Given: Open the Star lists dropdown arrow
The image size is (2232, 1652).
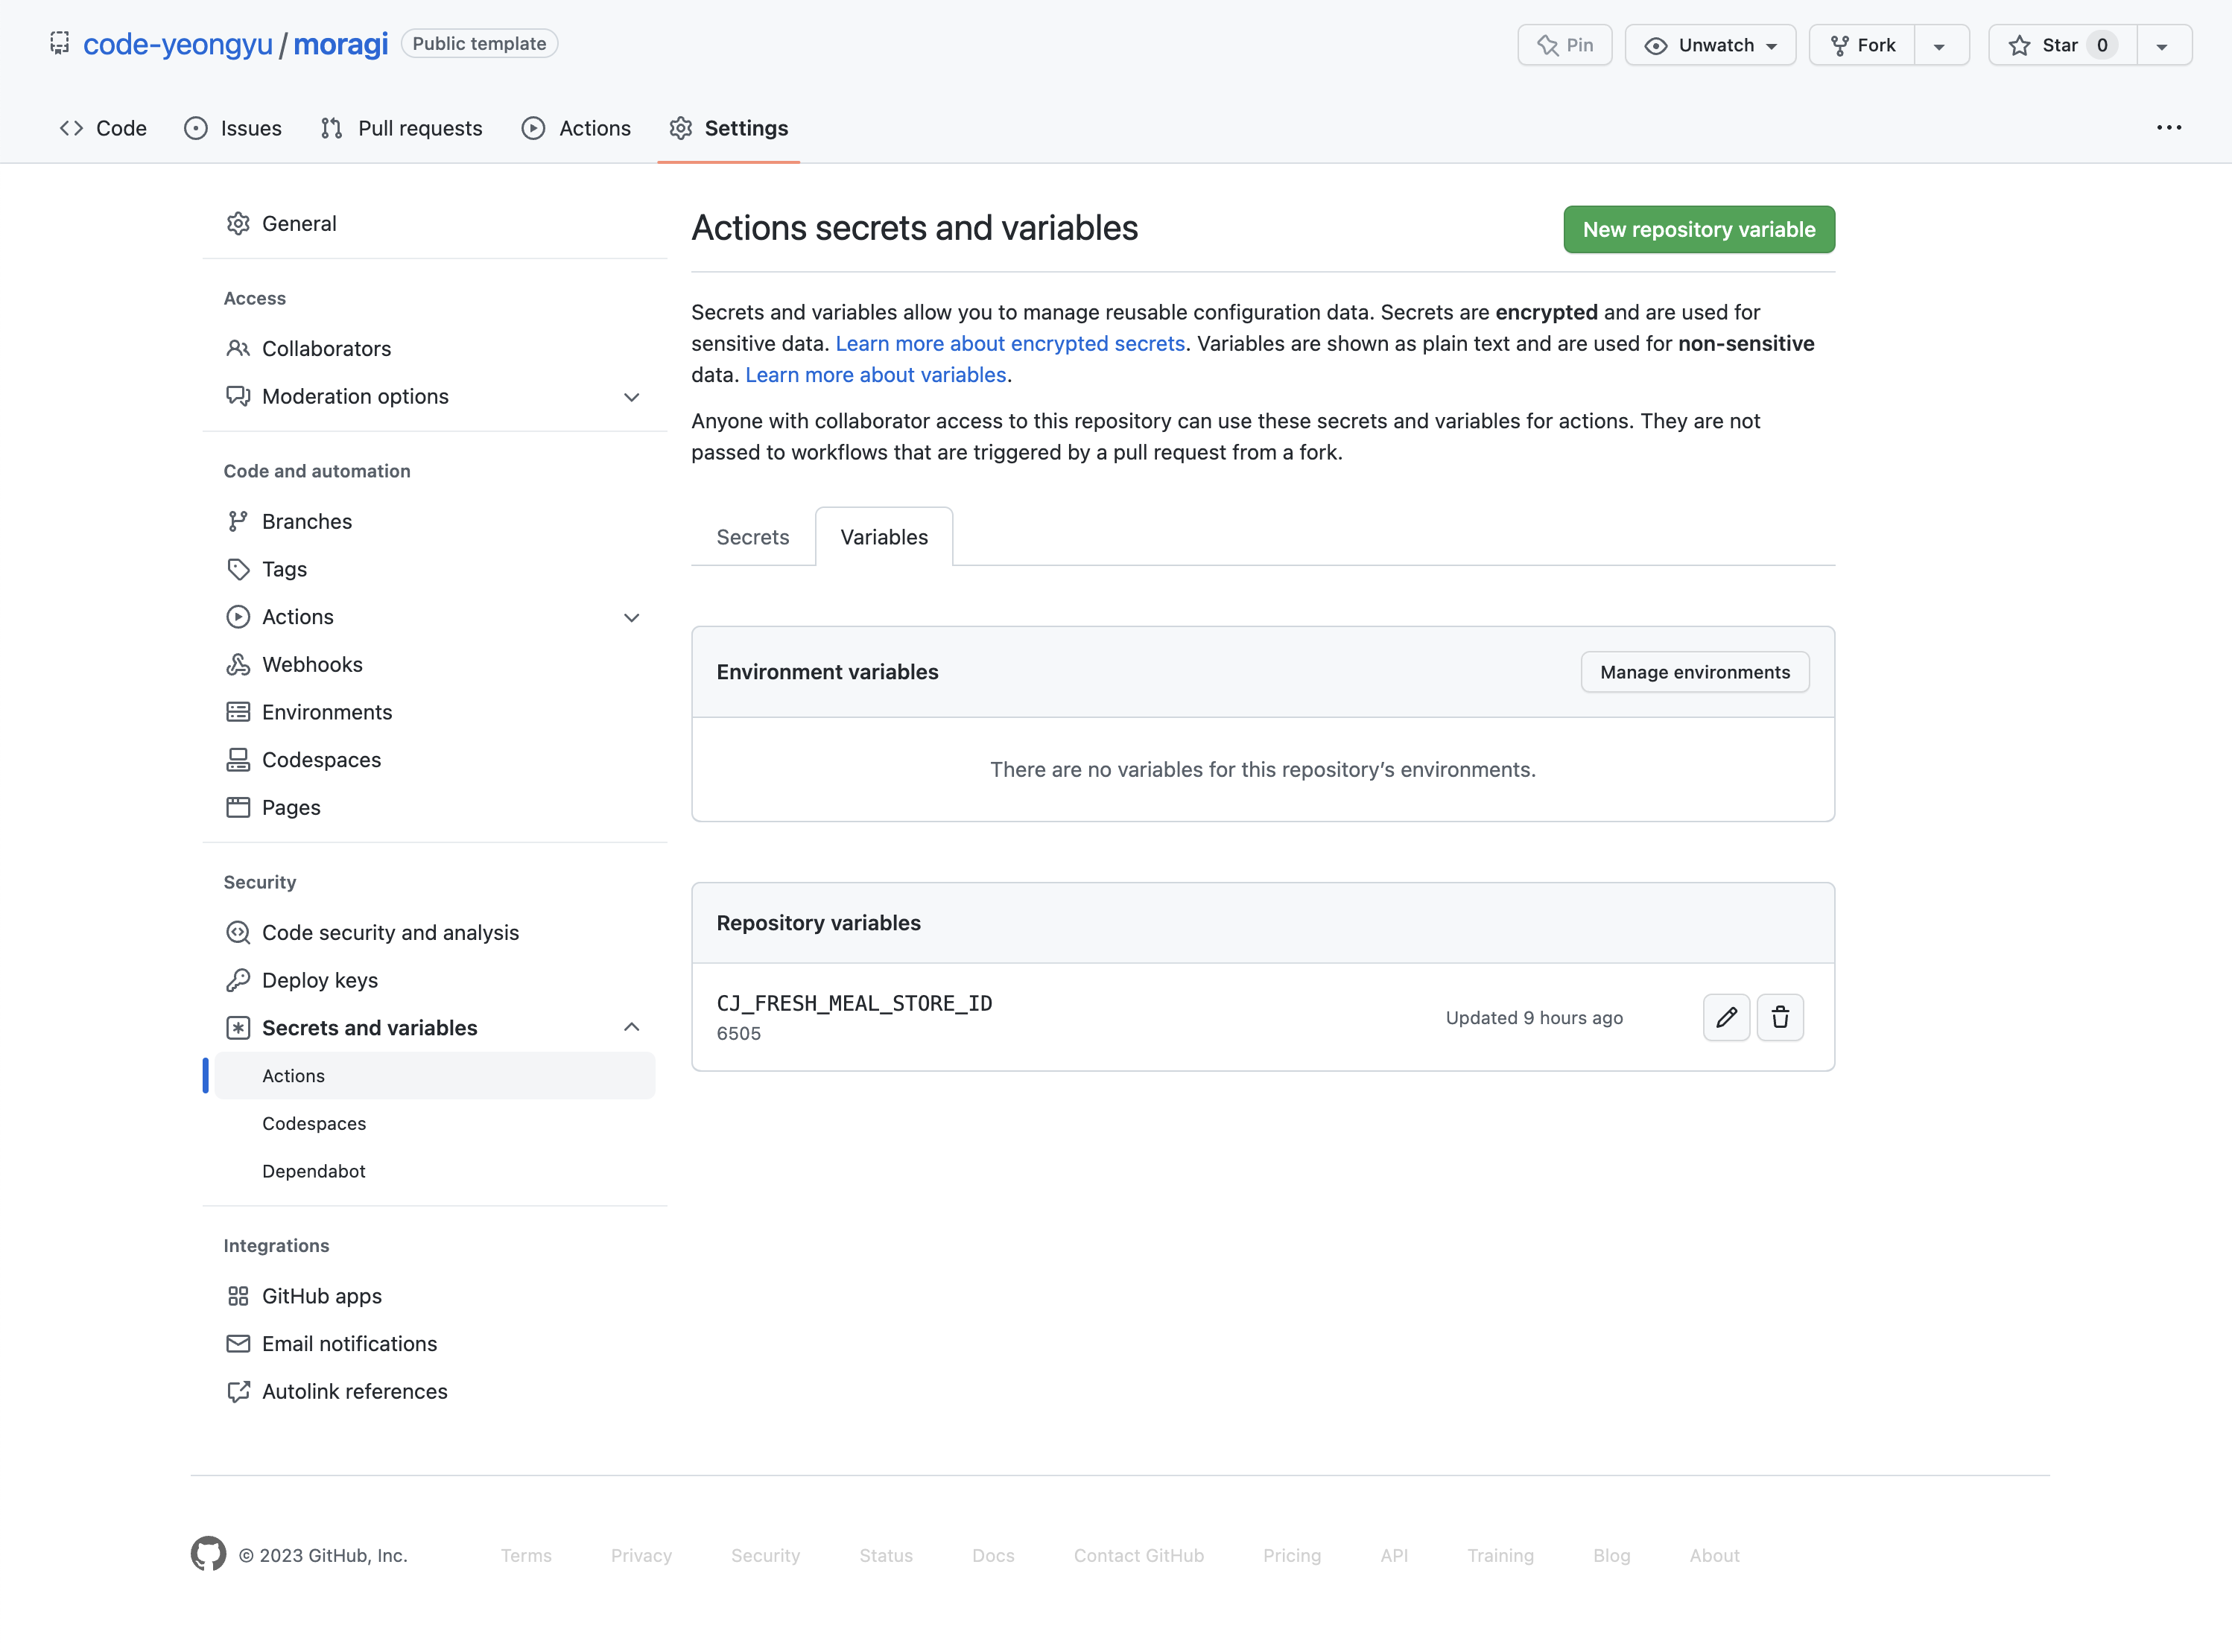Looking at the screenshot, I should (x=2162, y=46).
